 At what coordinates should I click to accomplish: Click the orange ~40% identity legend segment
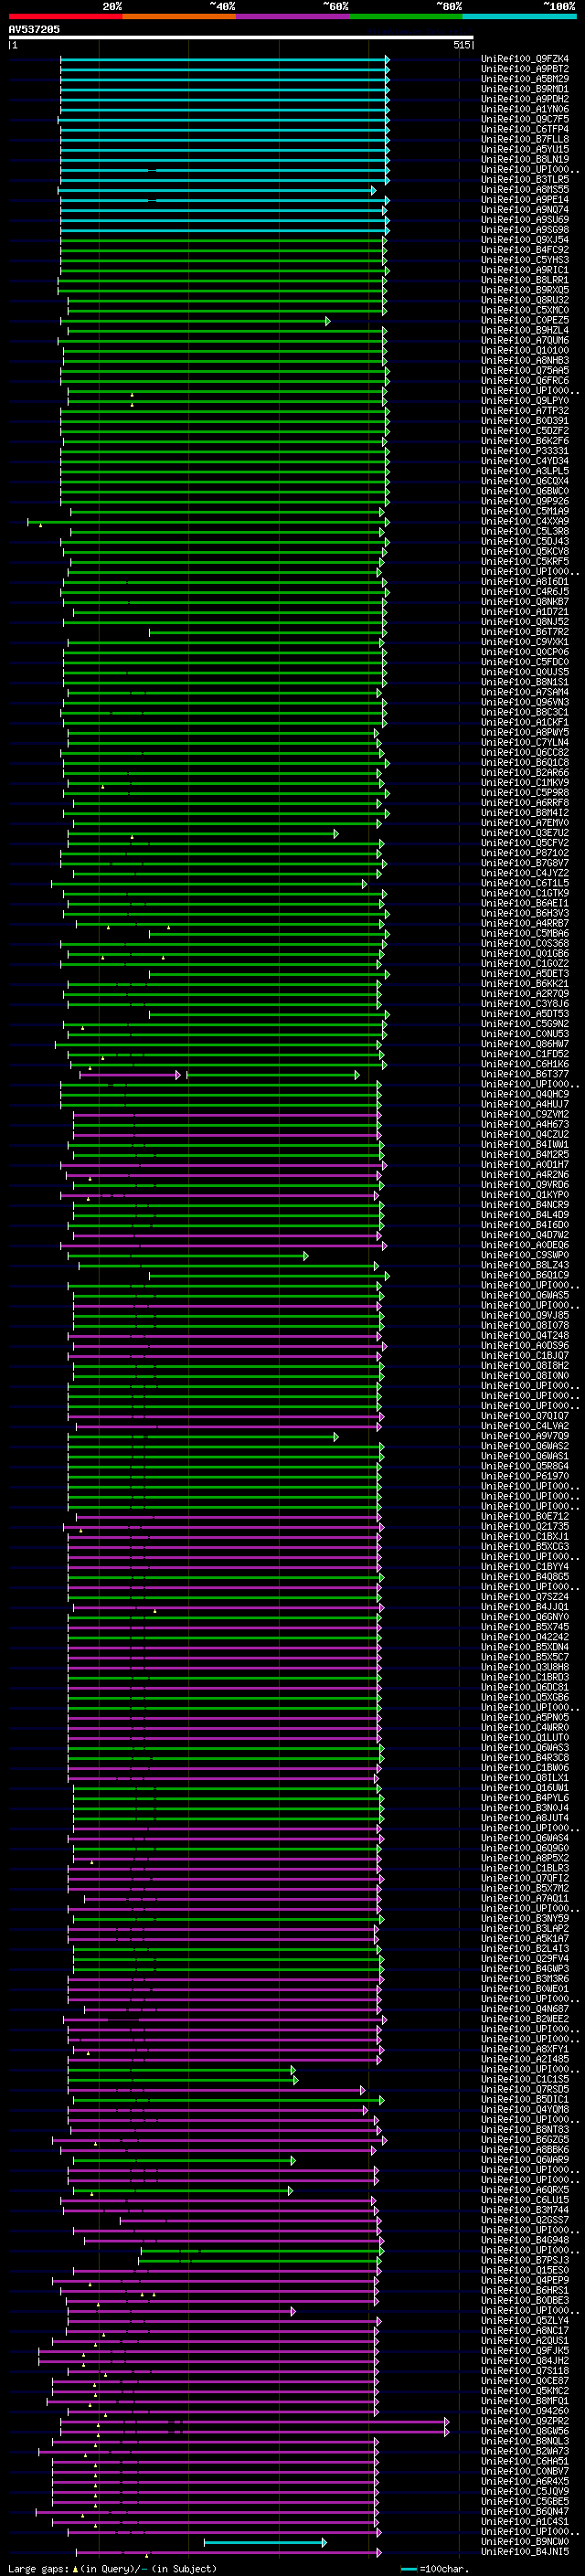[179, 17]
